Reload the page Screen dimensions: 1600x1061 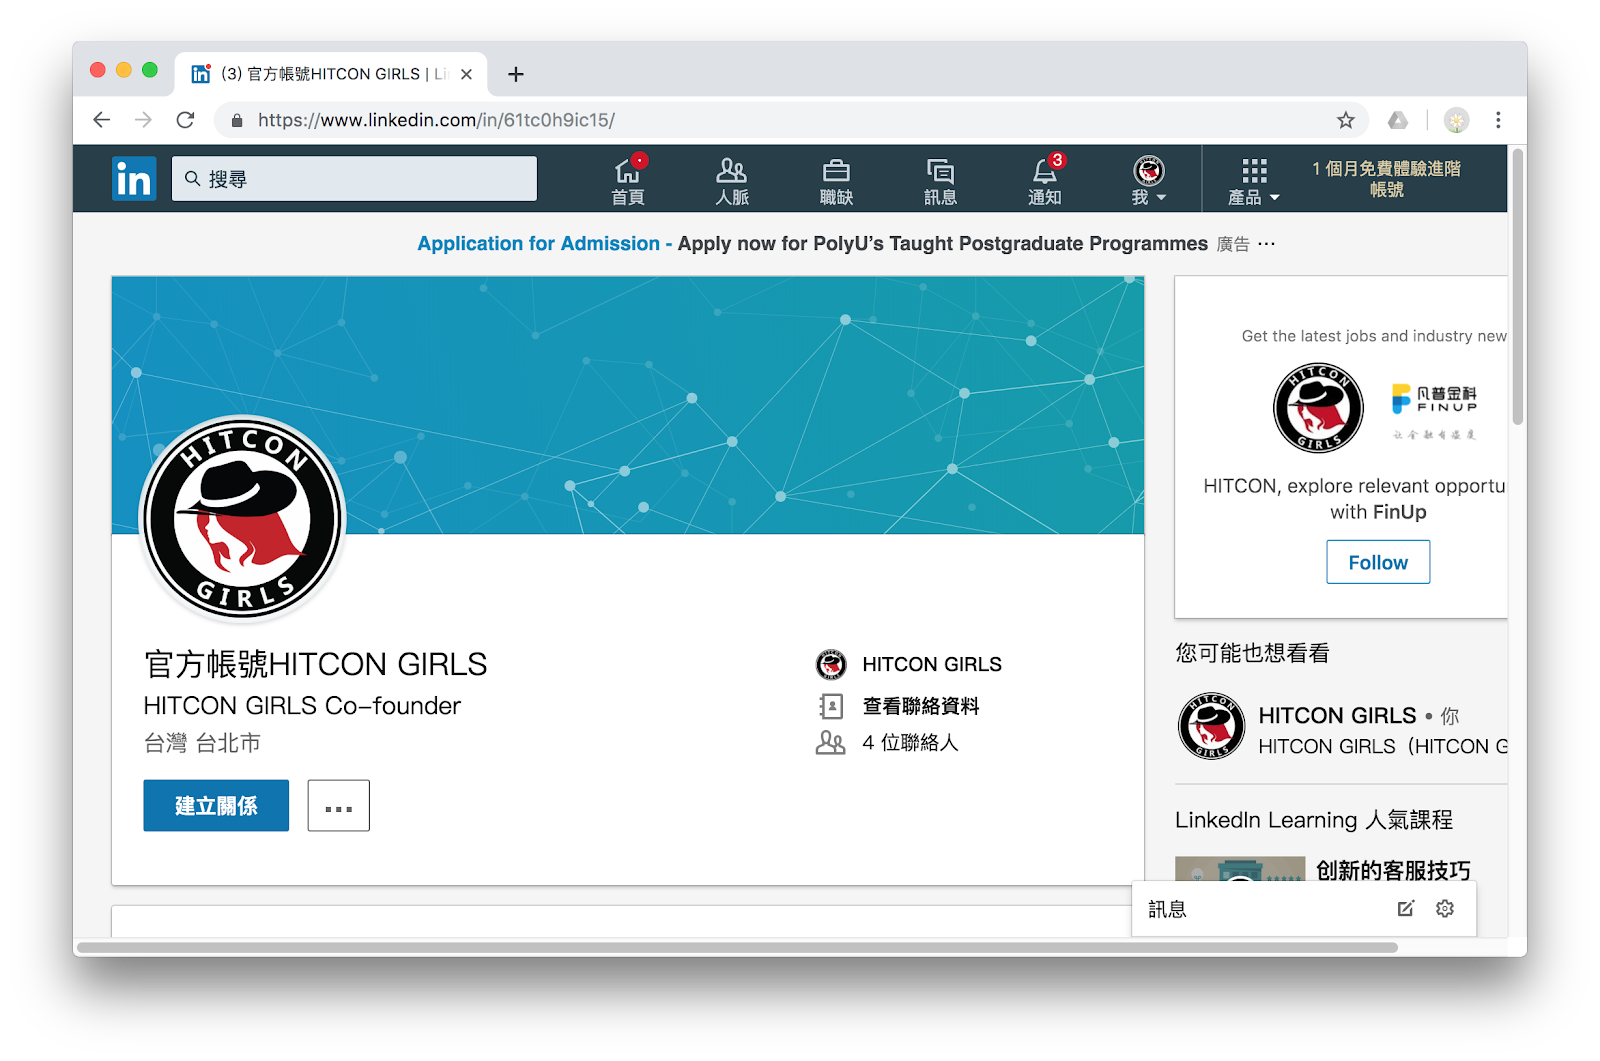(x=185, y=120)
